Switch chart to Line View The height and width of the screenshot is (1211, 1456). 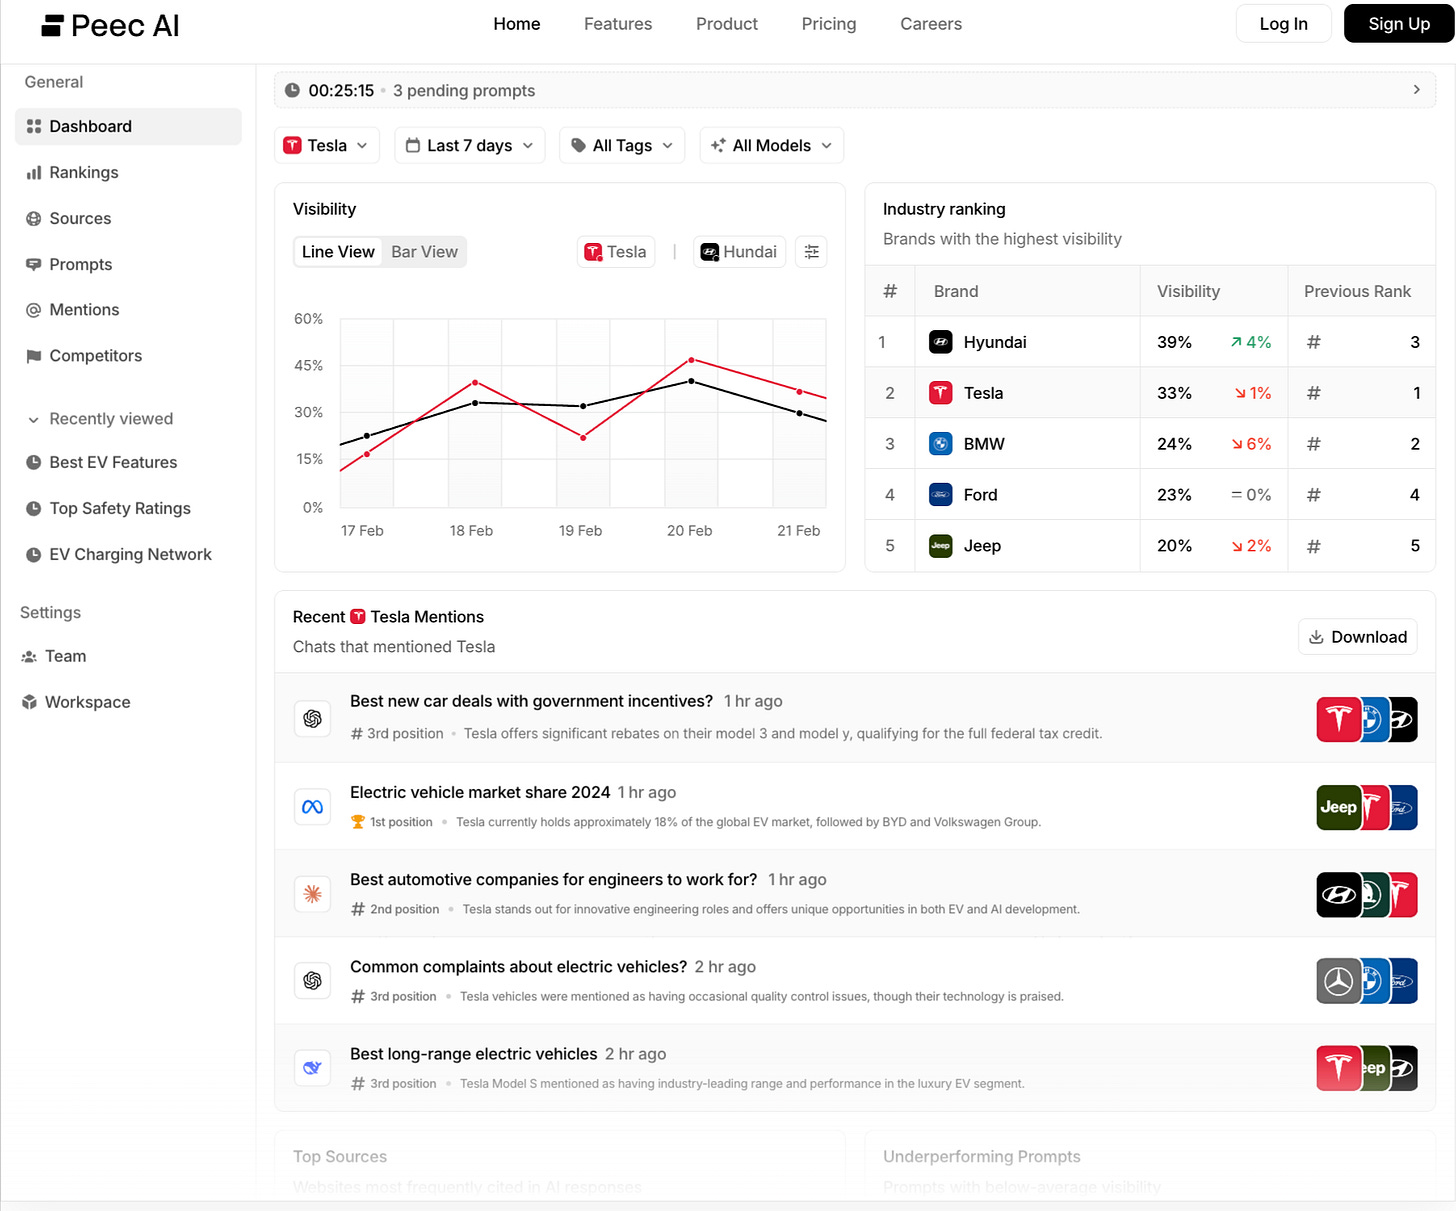pyautogui.click(x=338, y=252)
